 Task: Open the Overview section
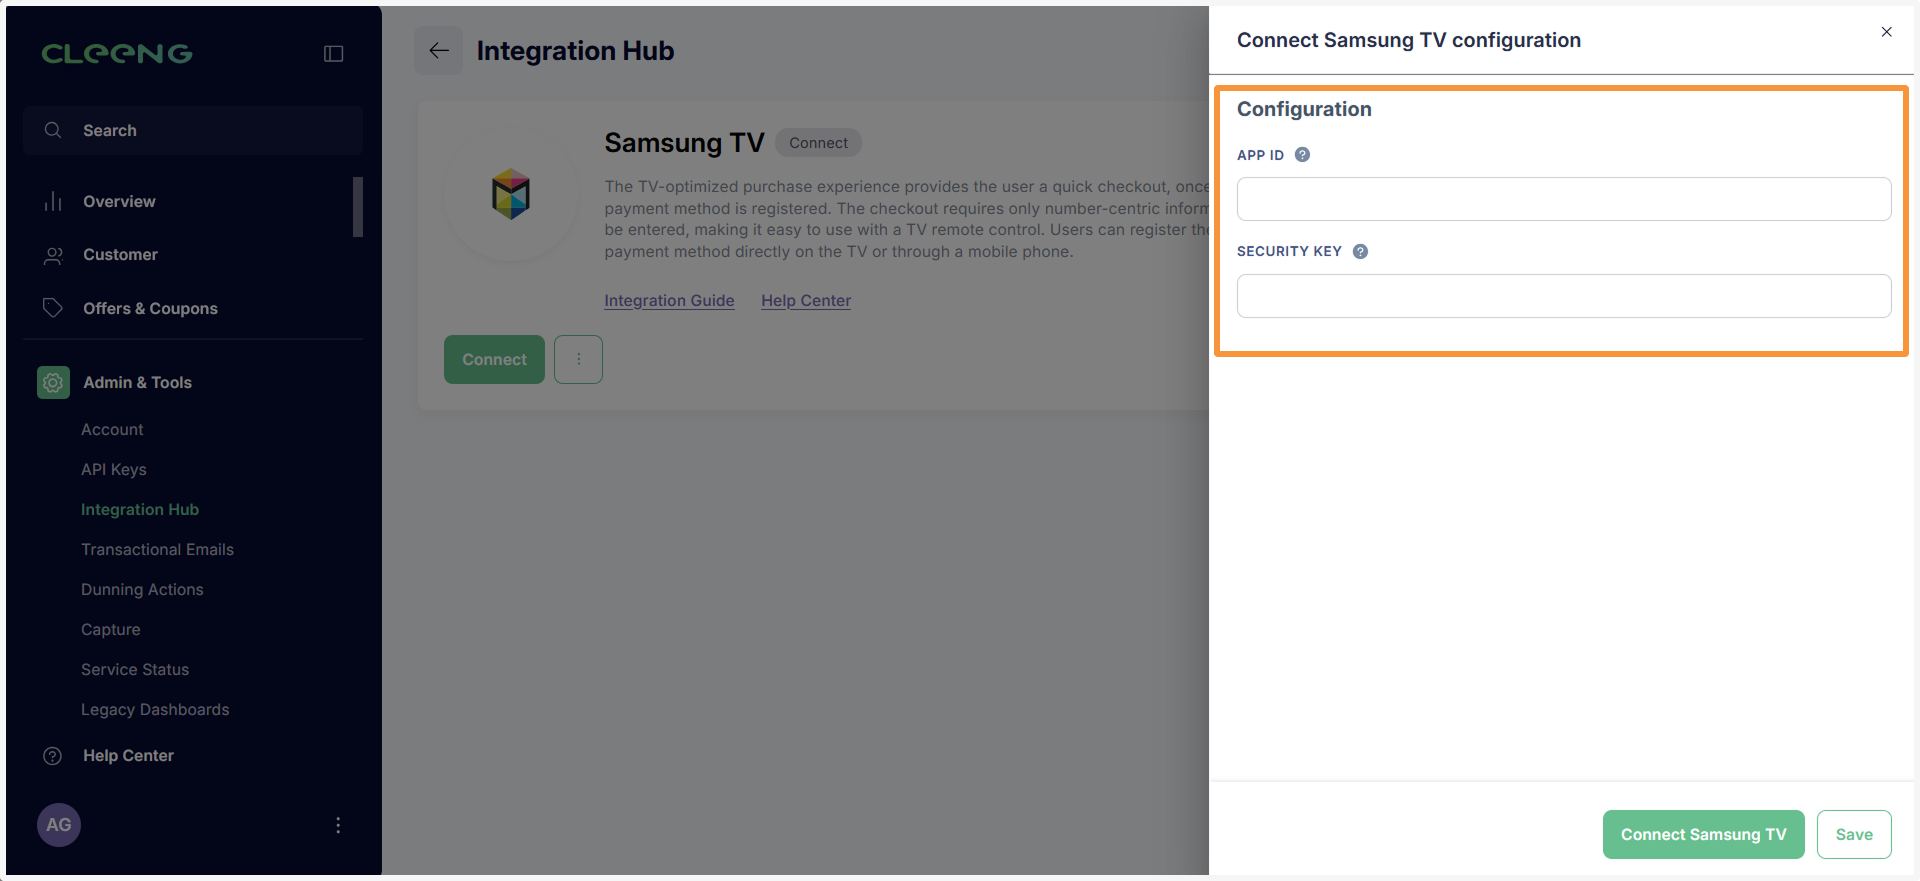pos(119,201)
